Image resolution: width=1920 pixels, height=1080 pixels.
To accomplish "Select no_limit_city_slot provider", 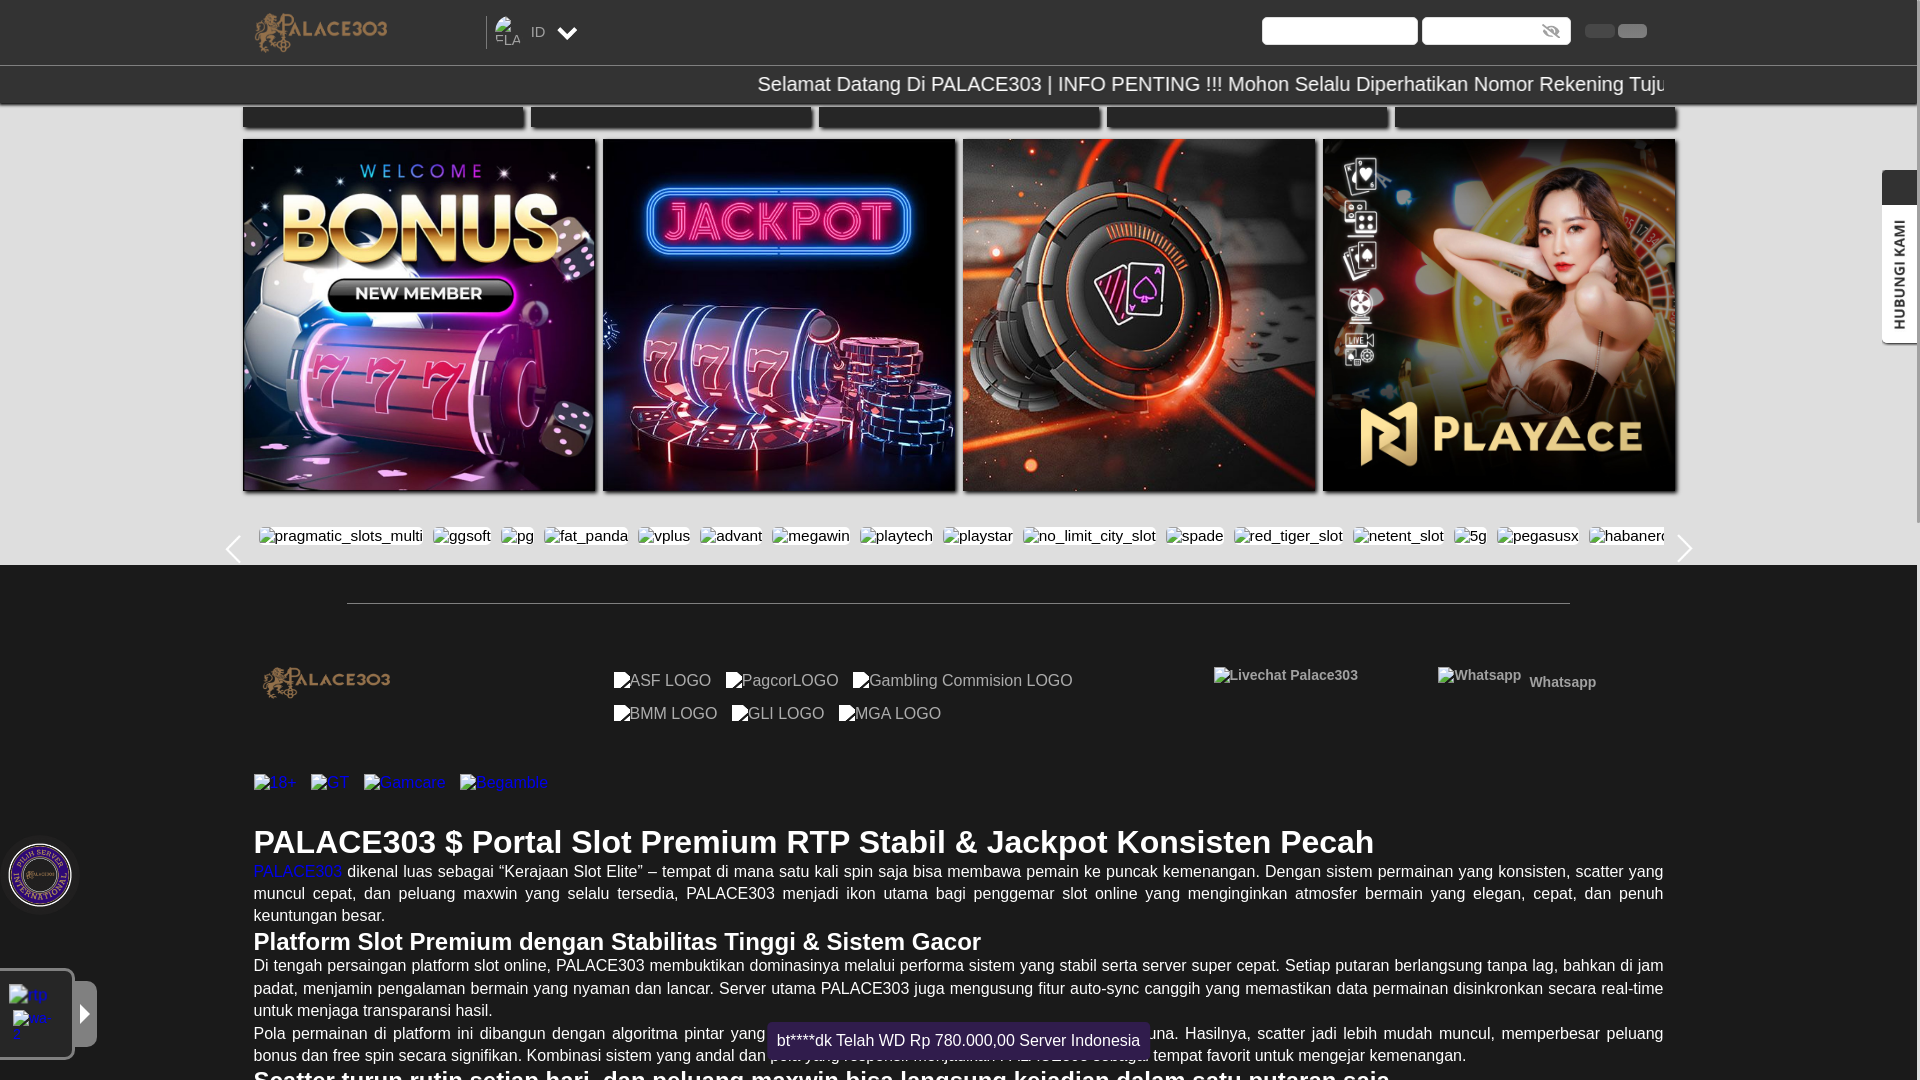I will (1089, 536).
